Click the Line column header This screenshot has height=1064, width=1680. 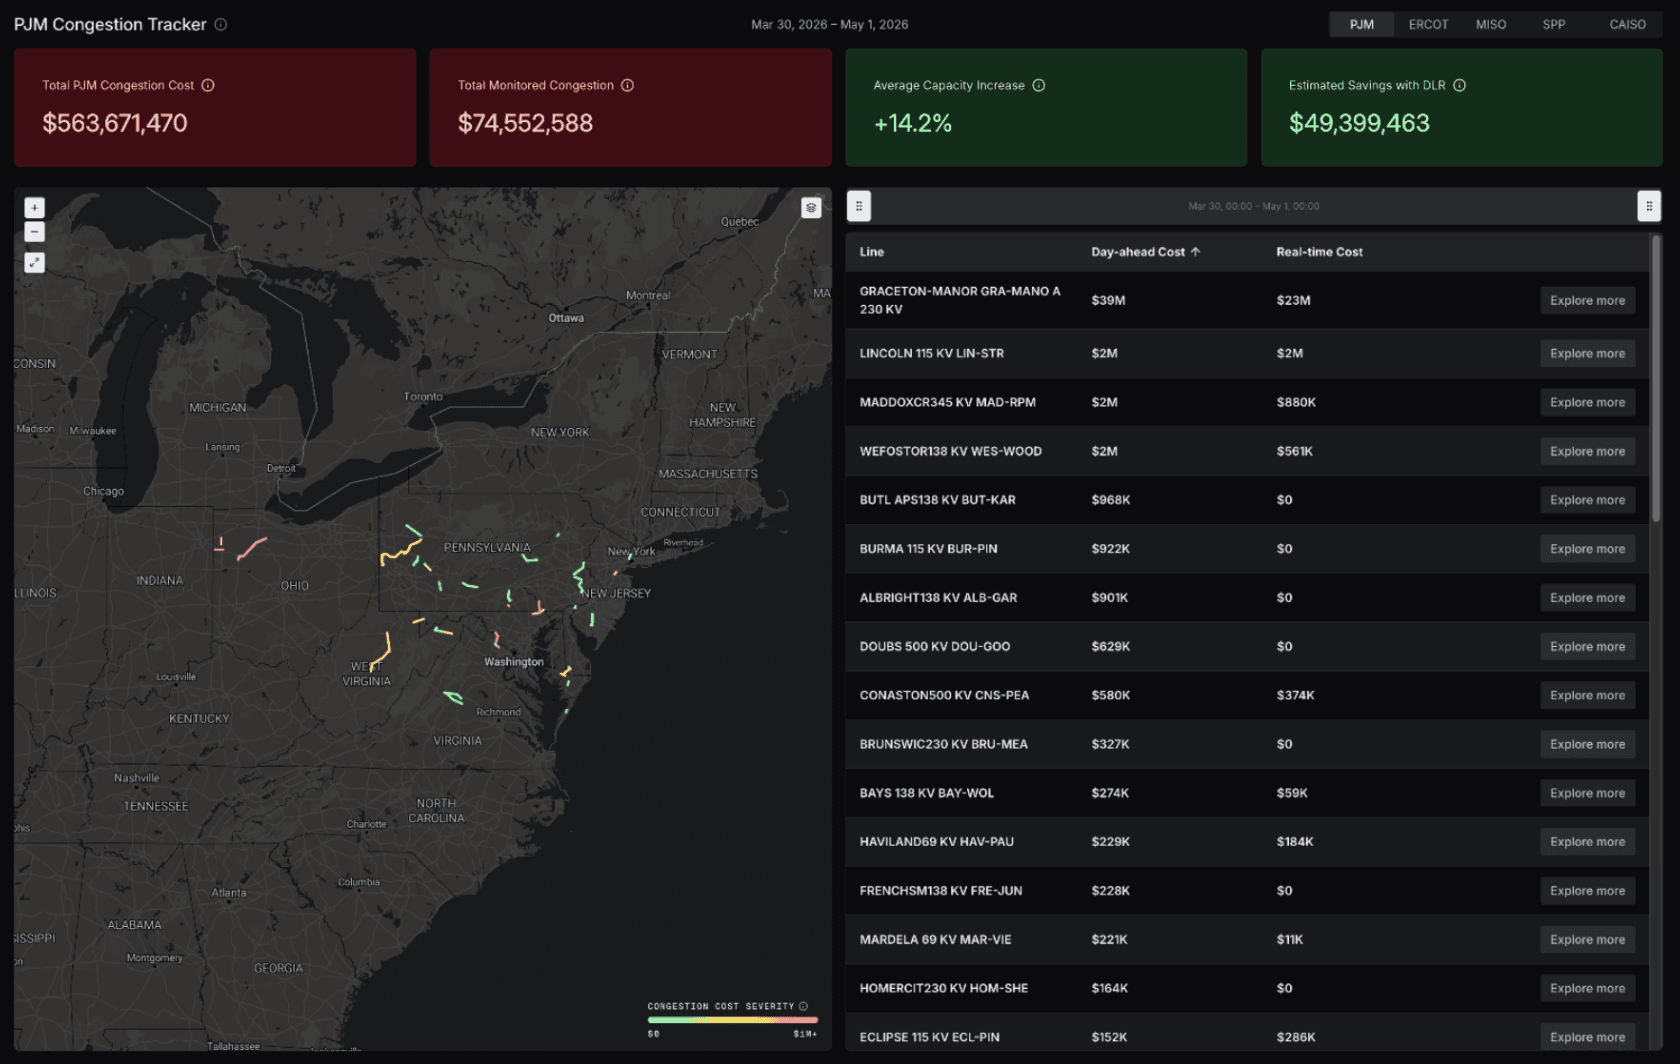(871, 252)
